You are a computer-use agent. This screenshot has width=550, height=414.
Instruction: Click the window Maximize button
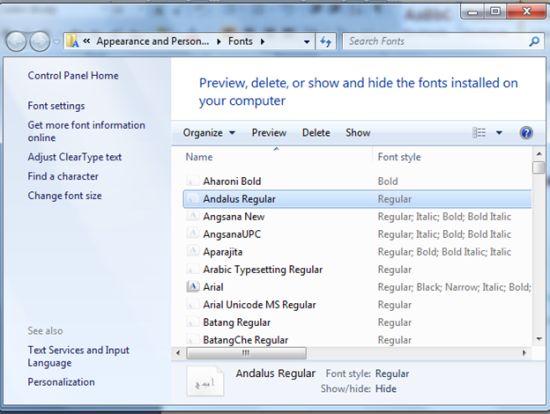(x=495, y=12)
